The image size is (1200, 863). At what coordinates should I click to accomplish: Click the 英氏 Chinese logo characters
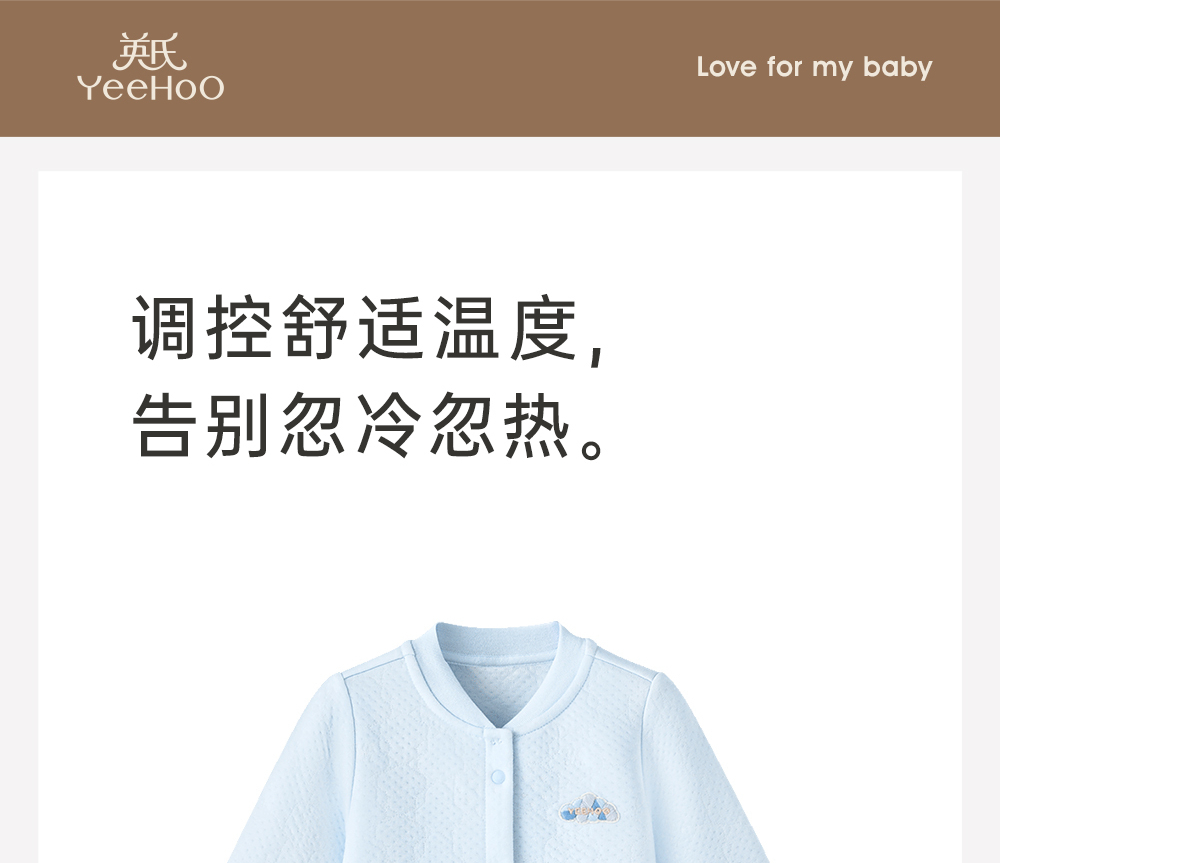[x=150, y=52]
